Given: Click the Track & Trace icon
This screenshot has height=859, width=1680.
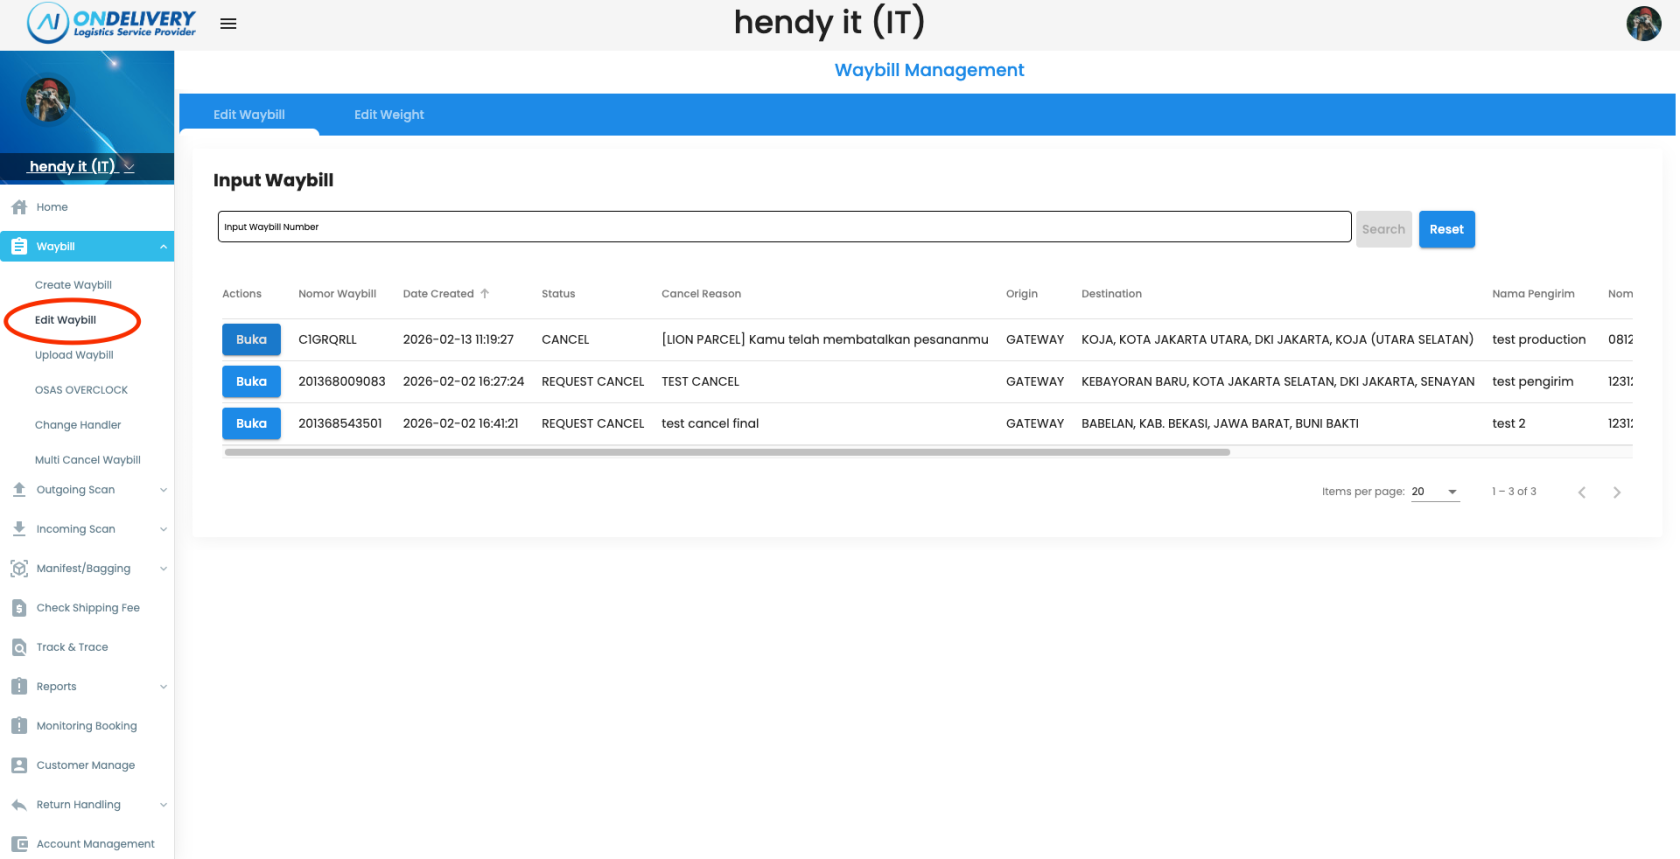Looking at the screenshot, I should [19, 647].
